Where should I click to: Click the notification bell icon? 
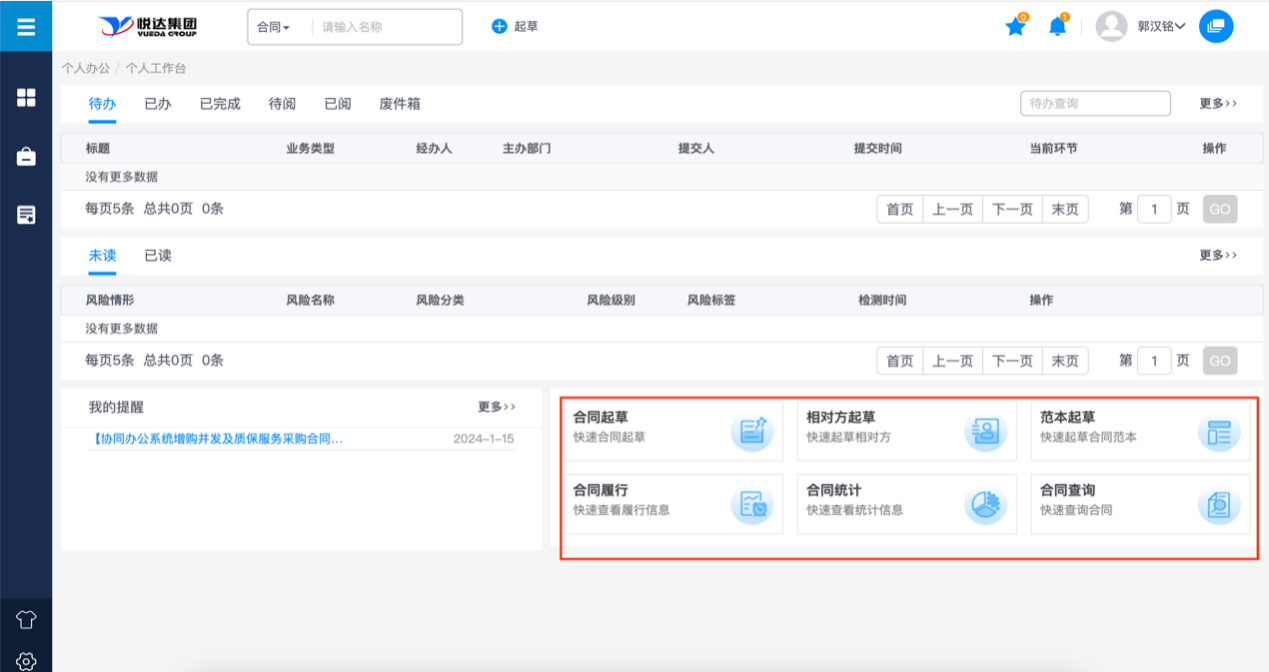tap(1057, 27)
